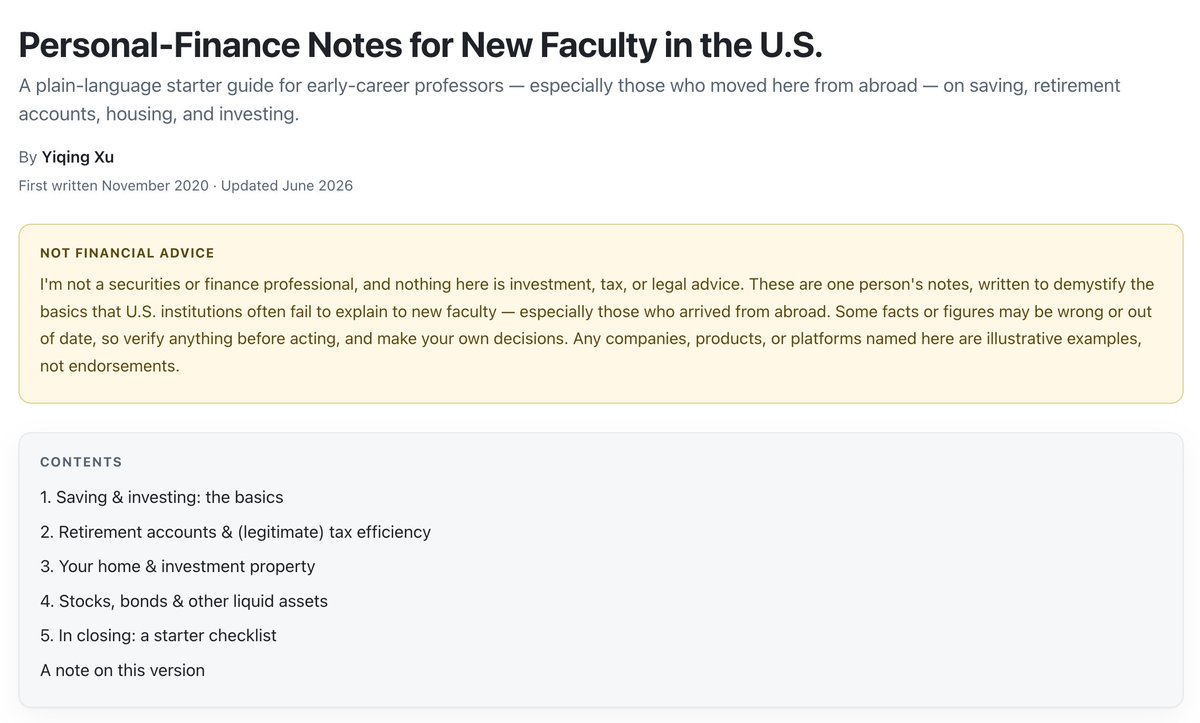Click the "CONTENTS" heading label
This screenshot has height=723, width=1200.
(81, 462)
